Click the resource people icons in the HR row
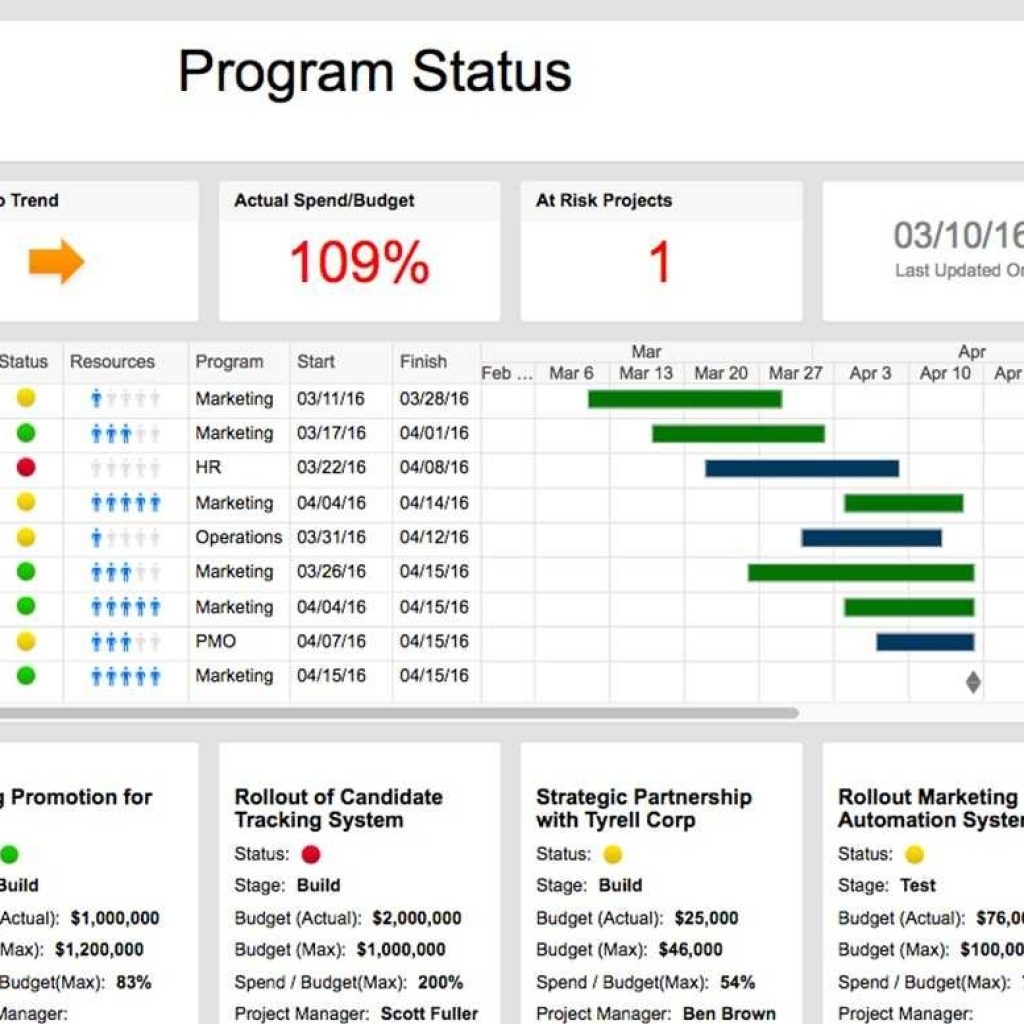1024x1024 pixels. click(x=125, y=468)
